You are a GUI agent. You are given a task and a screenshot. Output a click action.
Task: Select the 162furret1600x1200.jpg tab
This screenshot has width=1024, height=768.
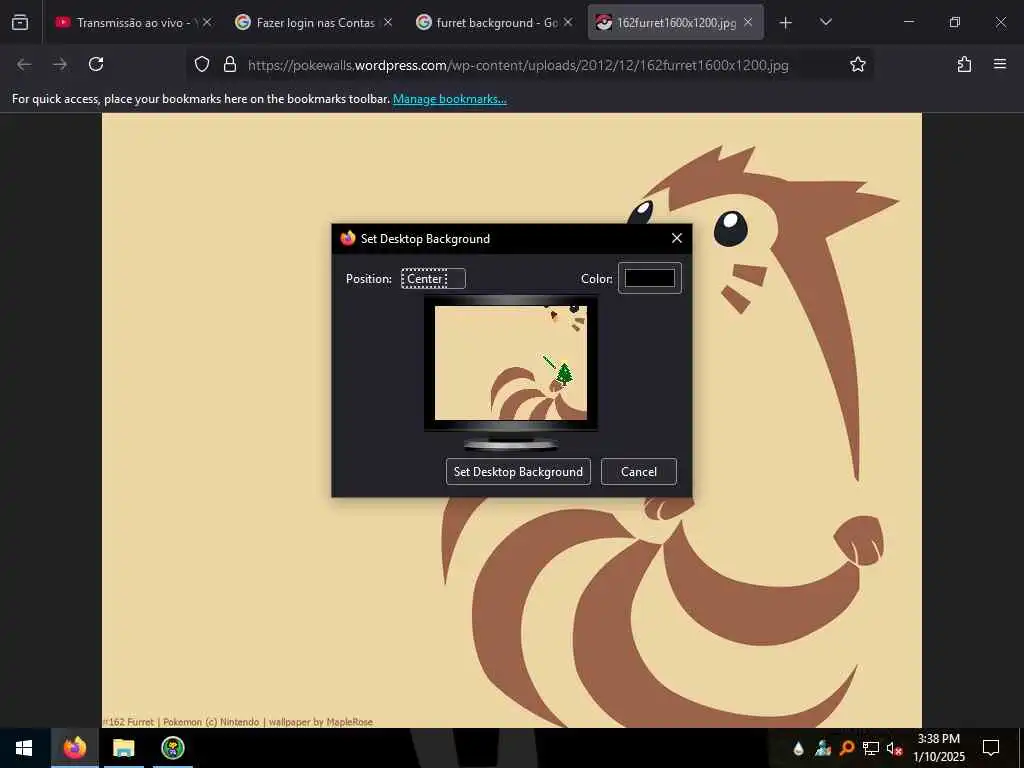point(675,22)
